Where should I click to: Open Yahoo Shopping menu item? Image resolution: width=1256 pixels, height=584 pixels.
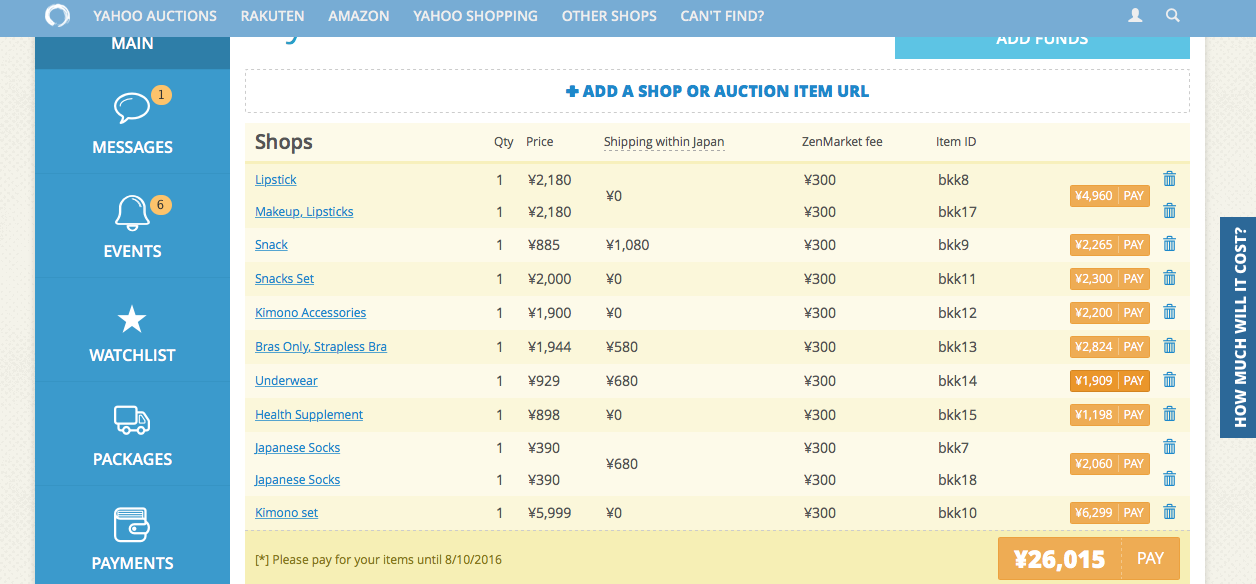click(475, 16)
